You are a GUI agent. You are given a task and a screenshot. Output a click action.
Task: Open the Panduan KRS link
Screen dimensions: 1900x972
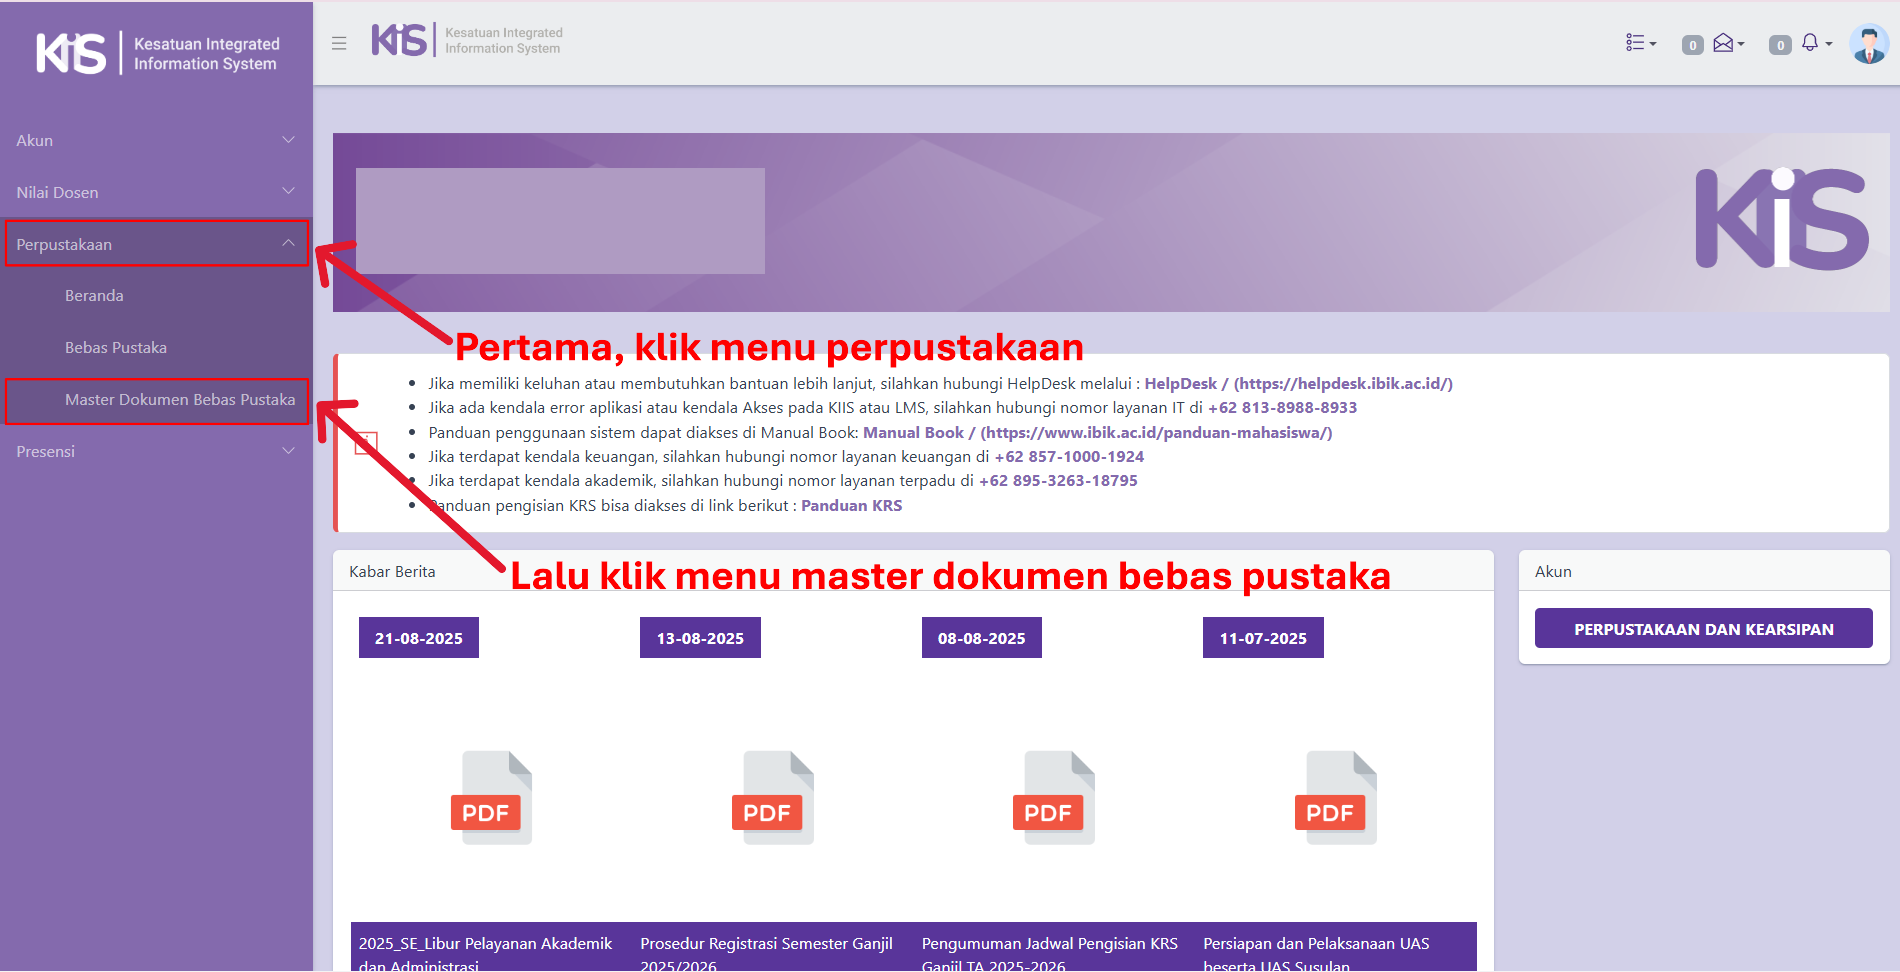coord(851,506)
